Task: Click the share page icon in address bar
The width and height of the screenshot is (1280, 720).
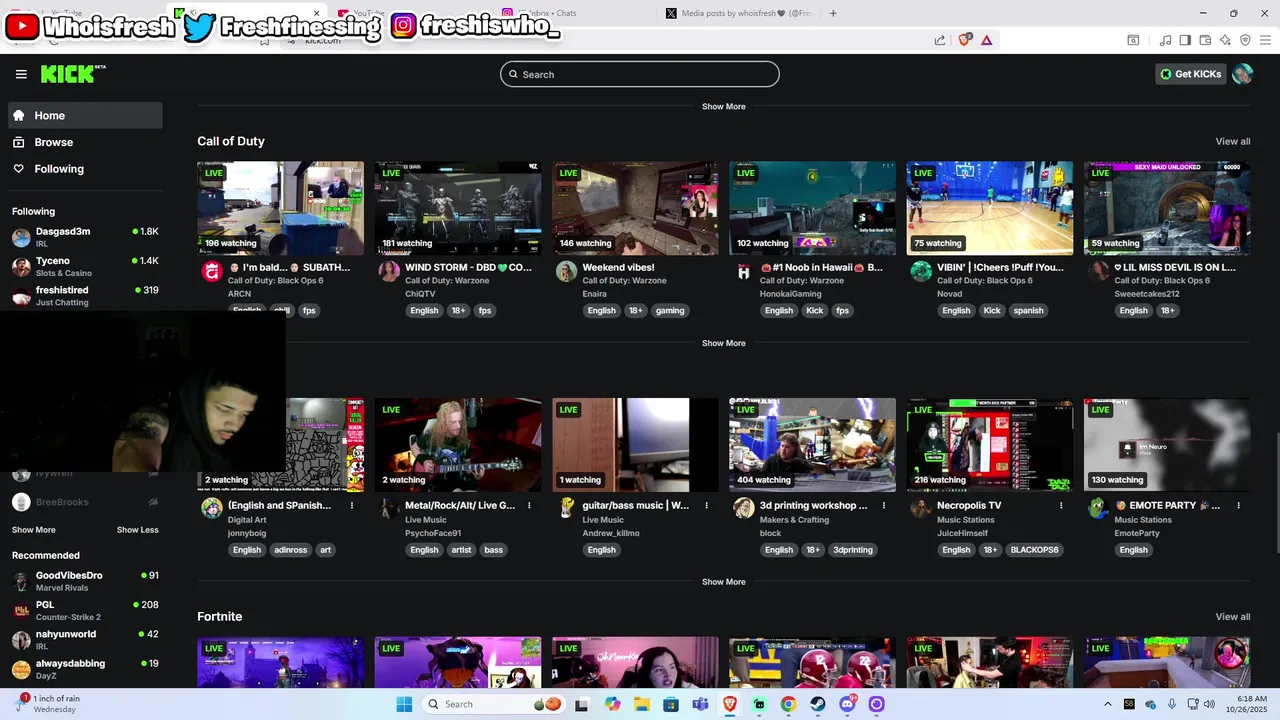Action: [940, 40]
